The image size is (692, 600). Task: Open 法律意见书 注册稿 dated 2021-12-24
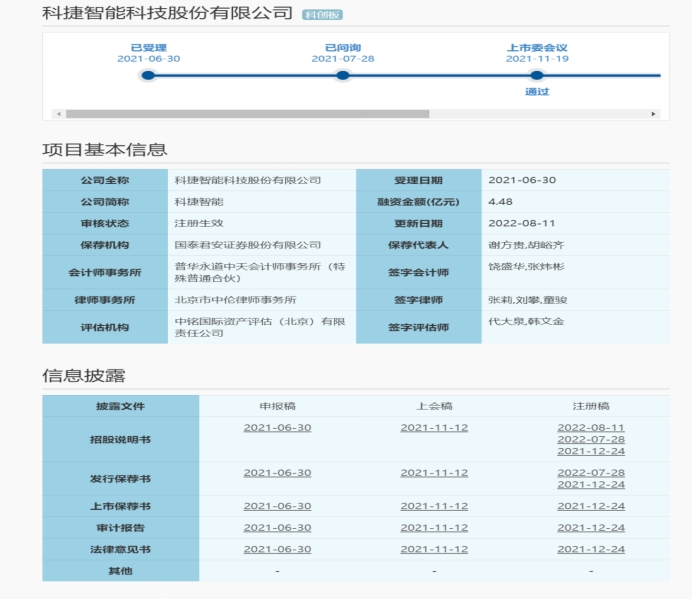591,549
